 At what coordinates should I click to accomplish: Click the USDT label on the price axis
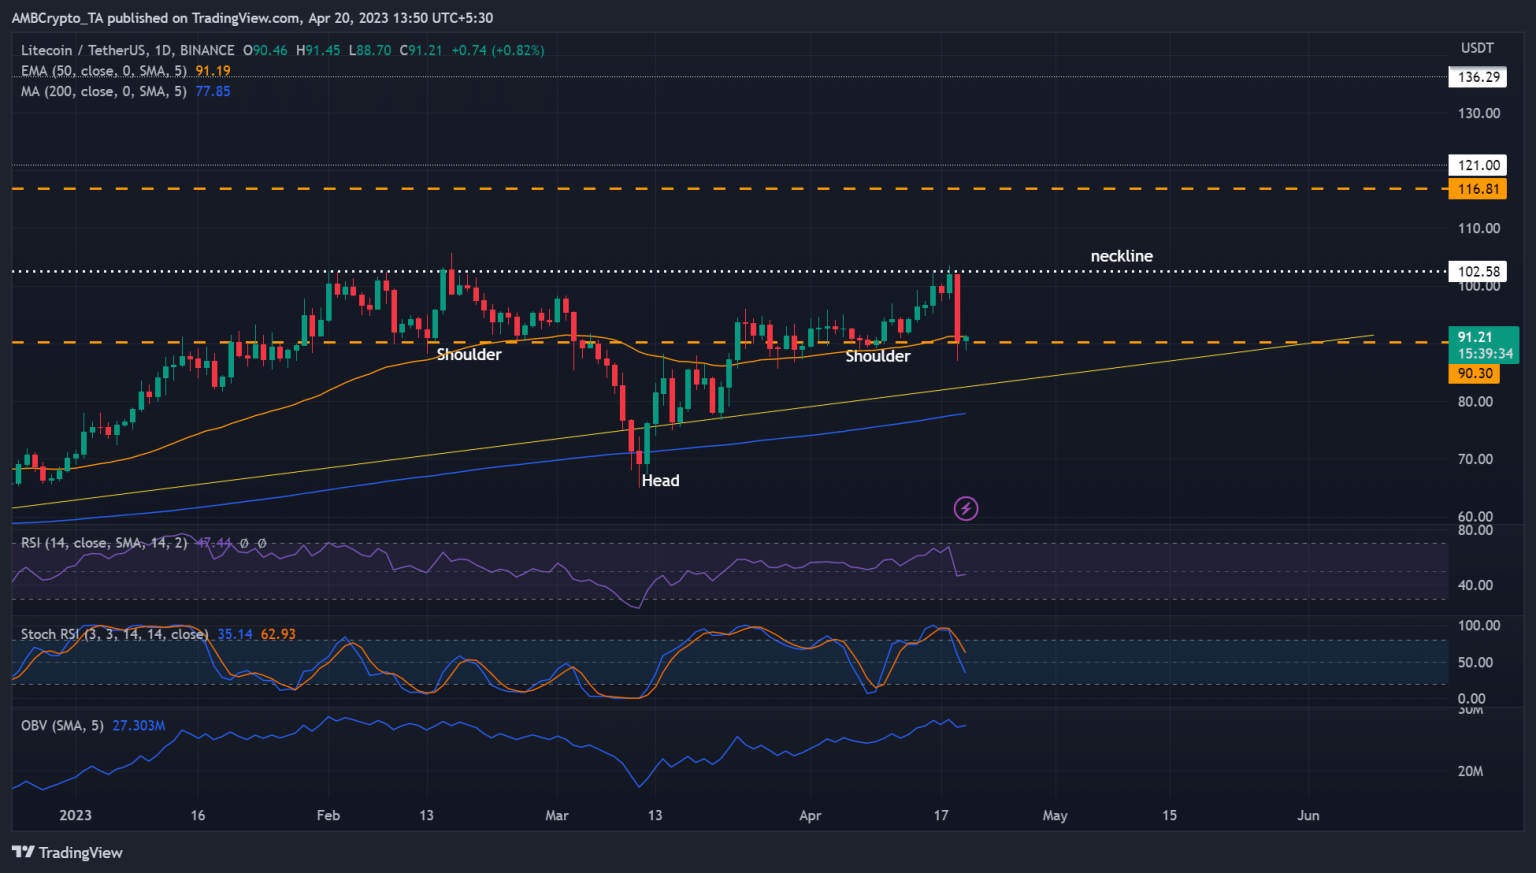(x=1477, y=46)
